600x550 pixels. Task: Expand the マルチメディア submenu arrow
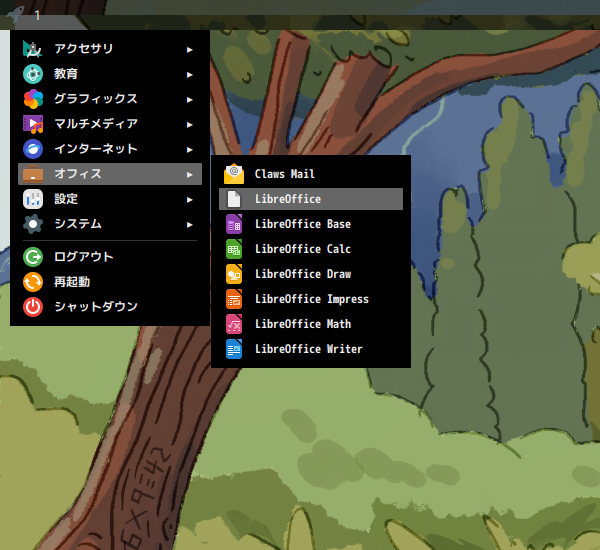coord(189,125)
